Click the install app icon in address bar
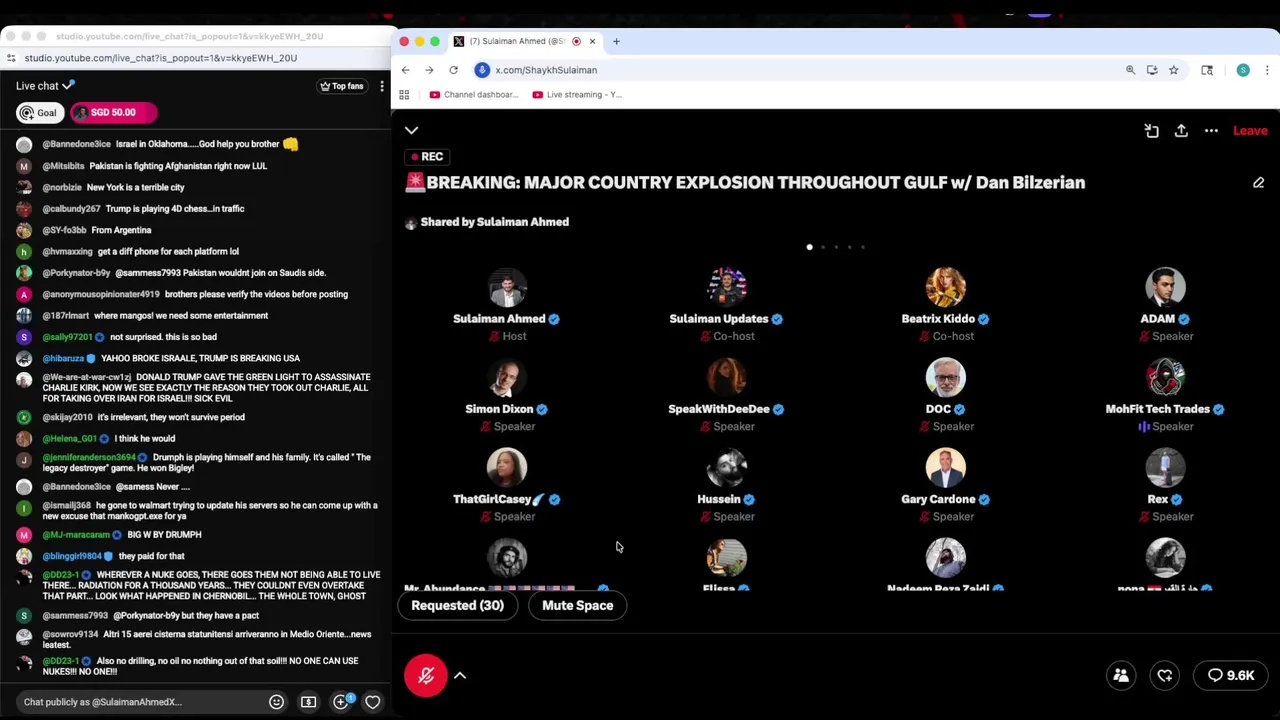Image resolution: width=1280 pixels, height=720 pixels. pos(1152,70)
